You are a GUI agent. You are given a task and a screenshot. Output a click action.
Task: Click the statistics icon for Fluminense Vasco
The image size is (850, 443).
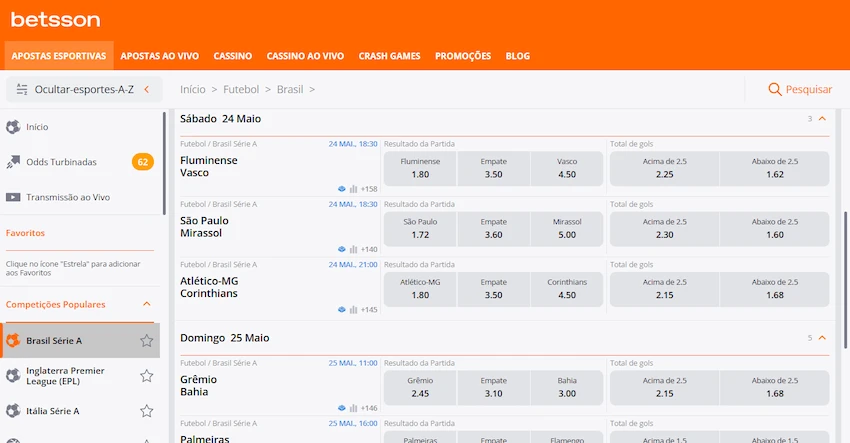pos(353,189)
